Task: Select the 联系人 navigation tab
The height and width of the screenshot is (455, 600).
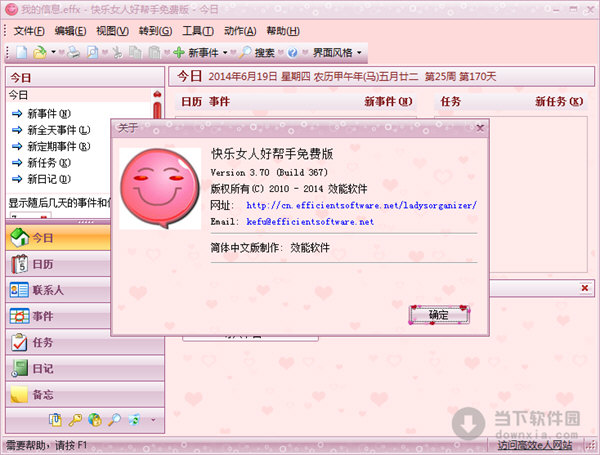Action: coord(58,290)
